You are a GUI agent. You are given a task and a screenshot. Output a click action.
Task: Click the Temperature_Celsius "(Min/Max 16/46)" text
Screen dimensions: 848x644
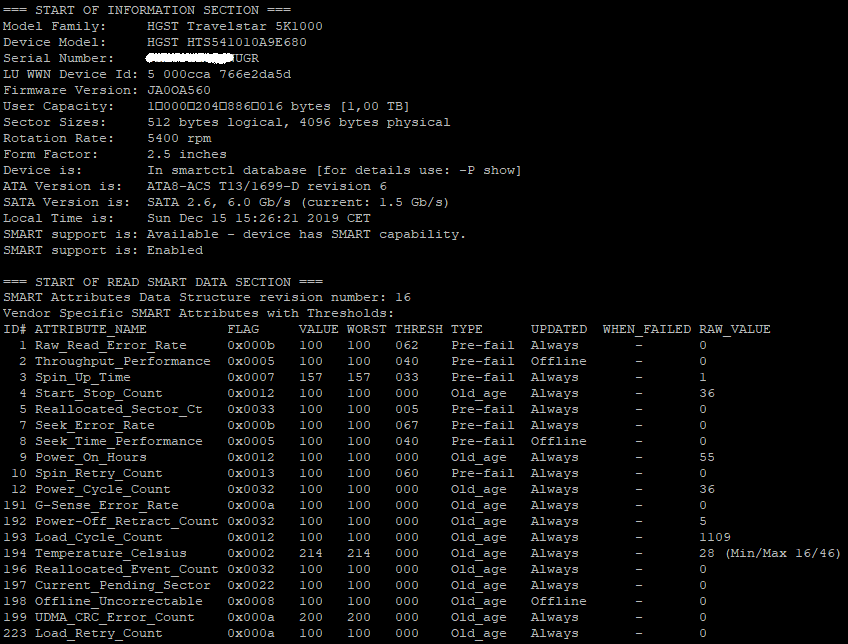pos(783,553)
